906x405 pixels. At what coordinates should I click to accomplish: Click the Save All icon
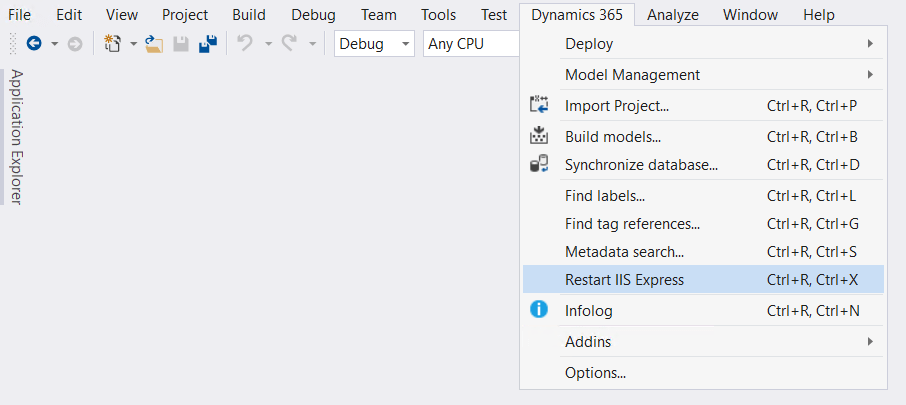(x=208, y=44)
